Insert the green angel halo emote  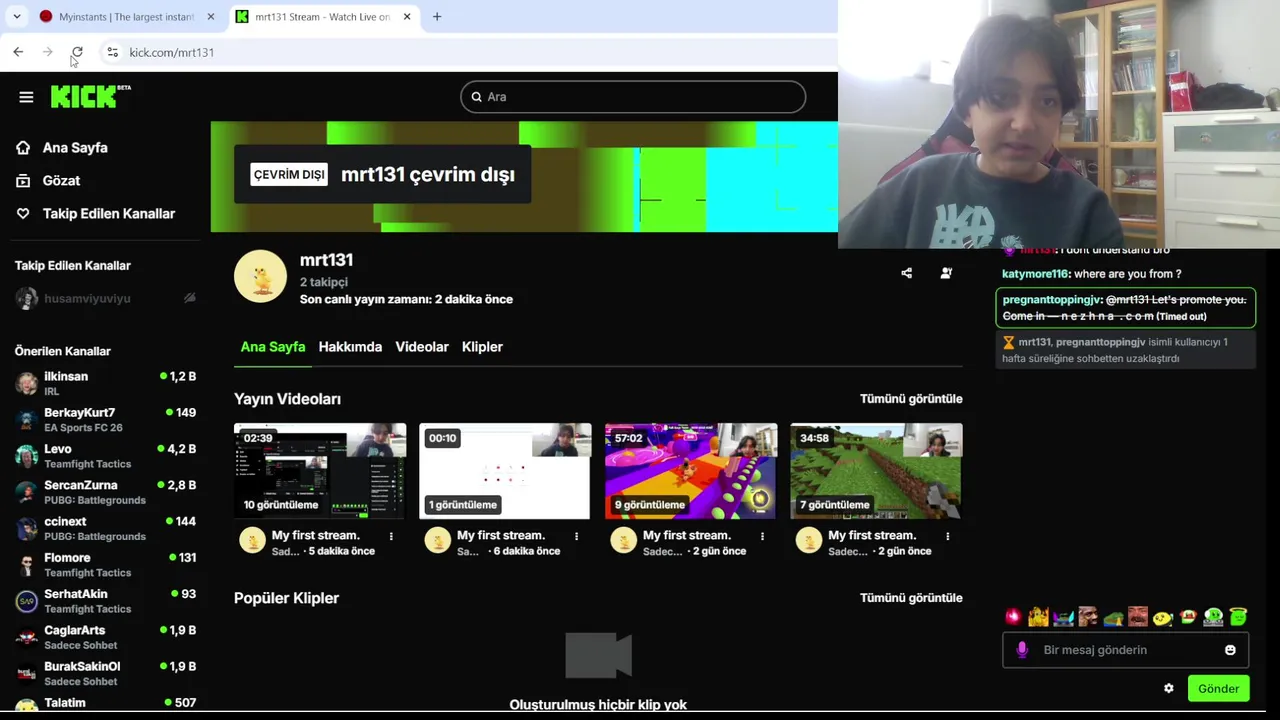(1238, 617)
